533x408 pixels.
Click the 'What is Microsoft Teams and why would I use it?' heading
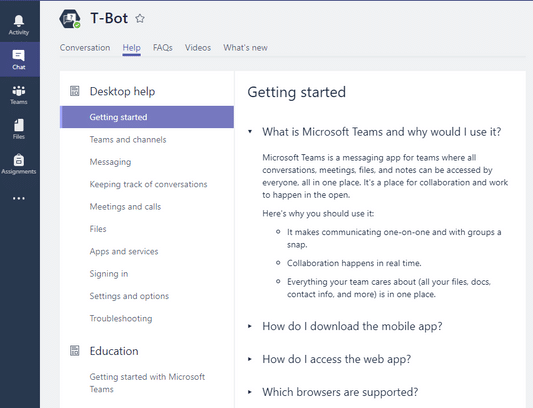(382, 132)
